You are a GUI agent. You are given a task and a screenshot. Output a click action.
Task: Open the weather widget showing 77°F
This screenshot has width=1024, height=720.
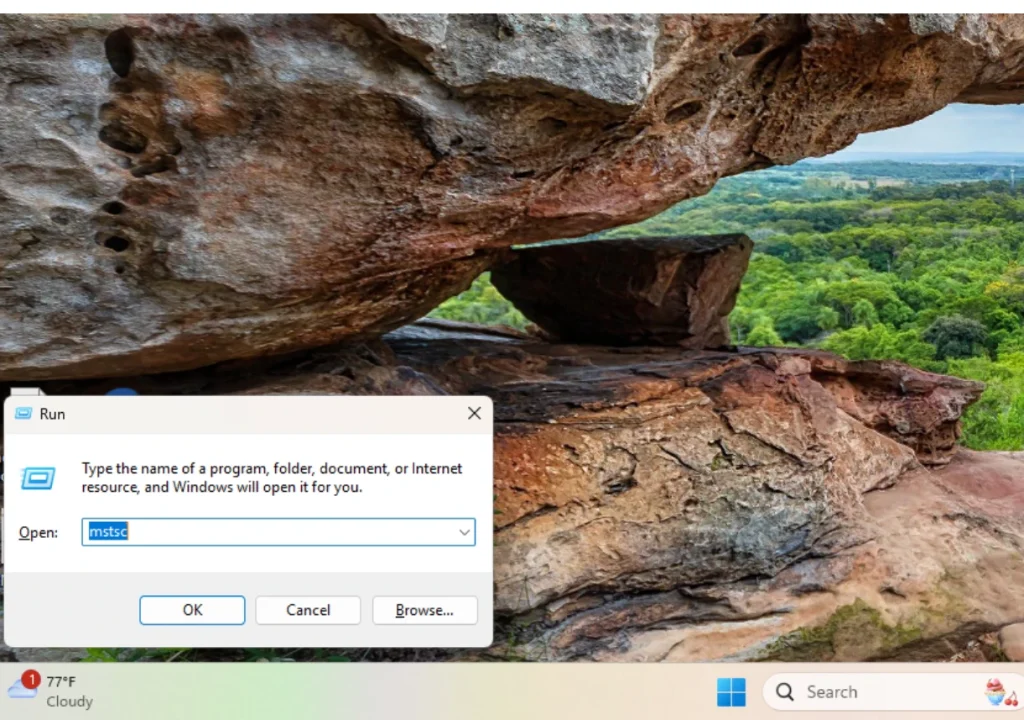tap(50, 691)
